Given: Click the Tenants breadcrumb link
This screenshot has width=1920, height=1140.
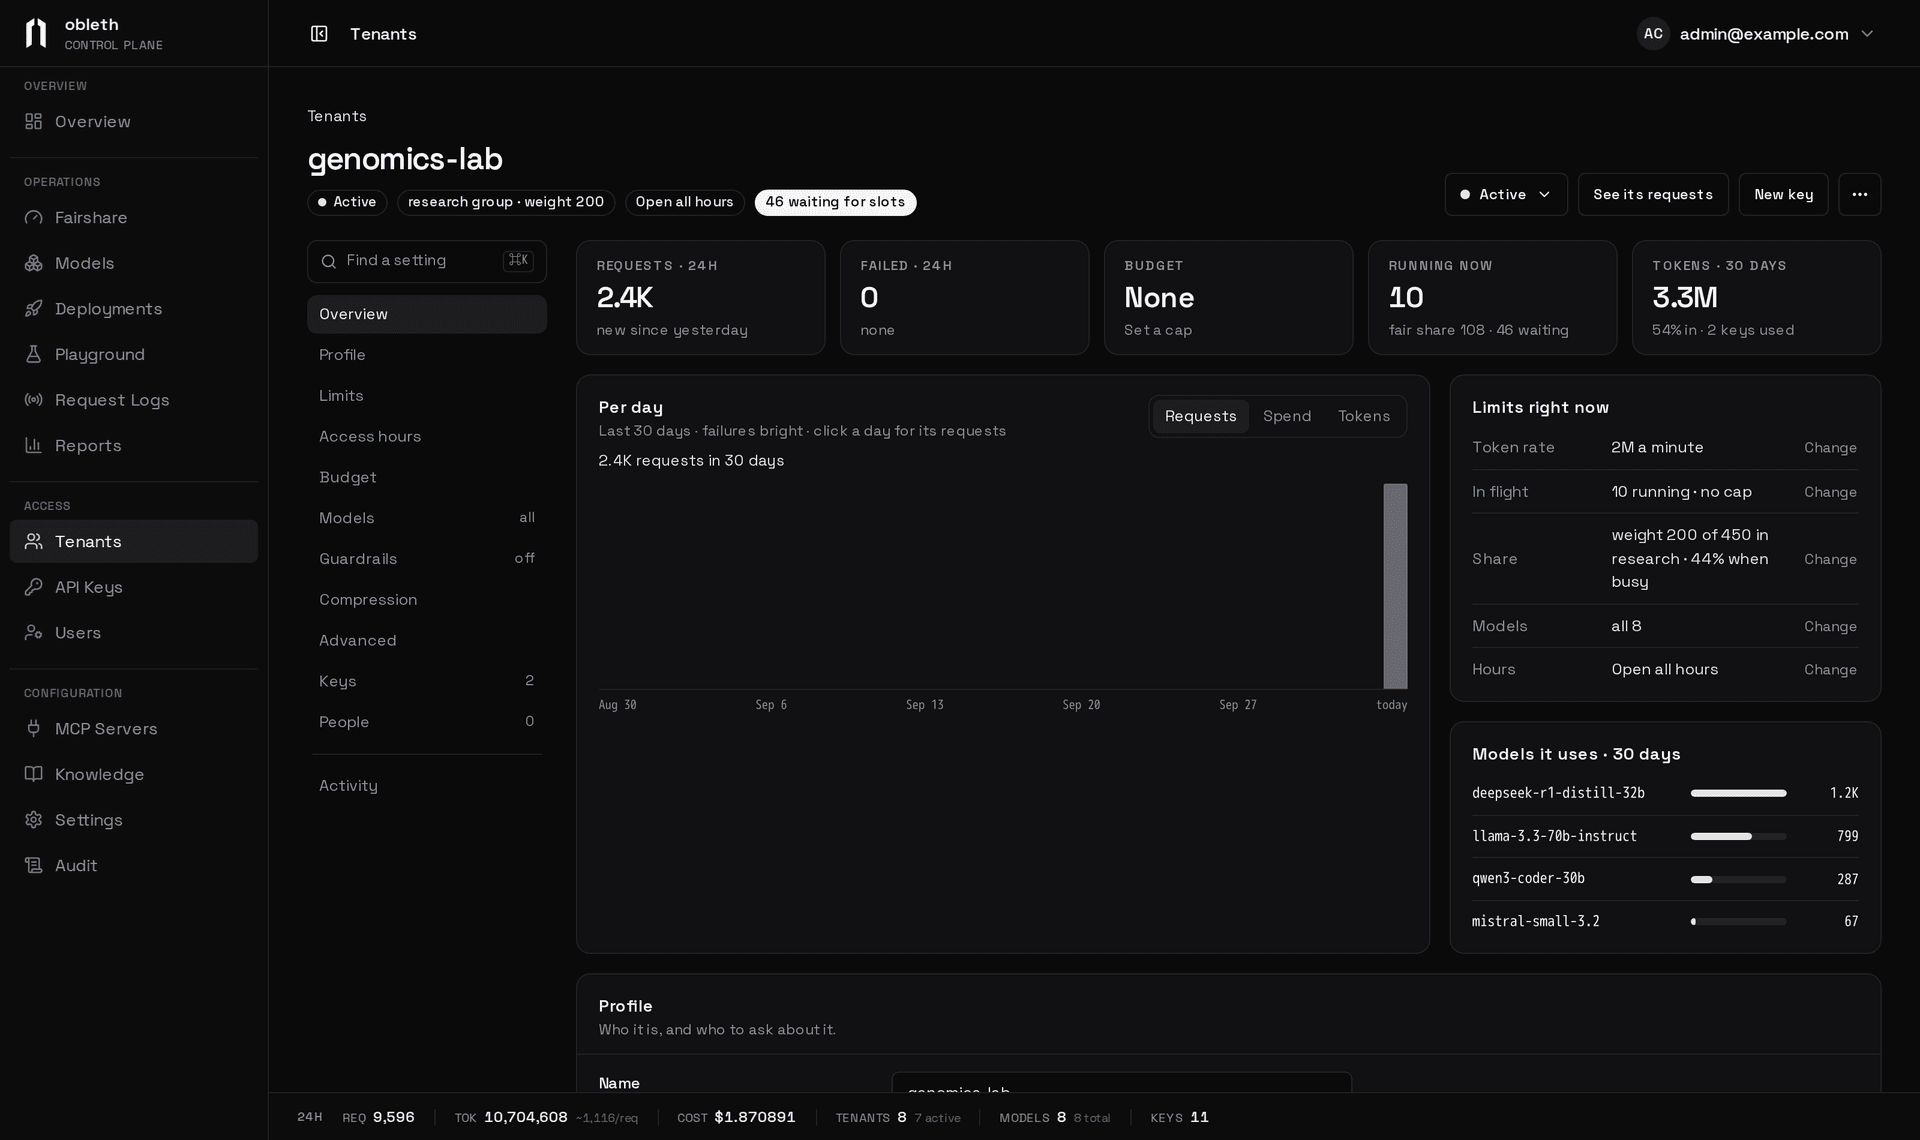Looking at the screenshot, I should [337, 116].
